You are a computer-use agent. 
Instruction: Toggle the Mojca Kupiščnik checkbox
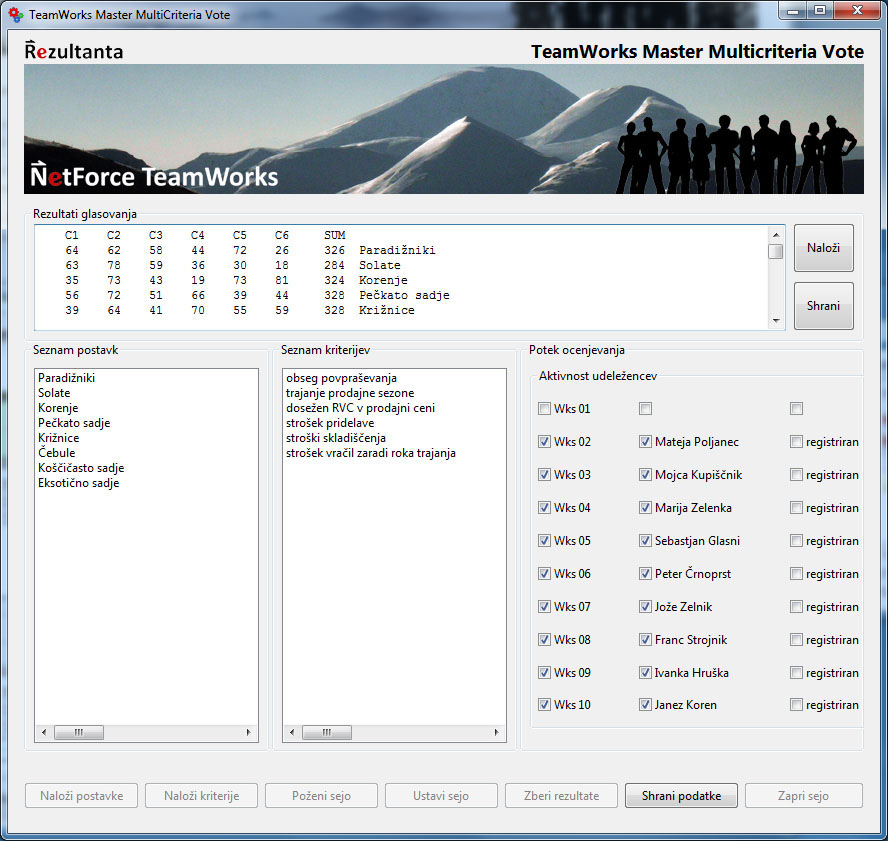pyautogui.click(x=645, y=475)
